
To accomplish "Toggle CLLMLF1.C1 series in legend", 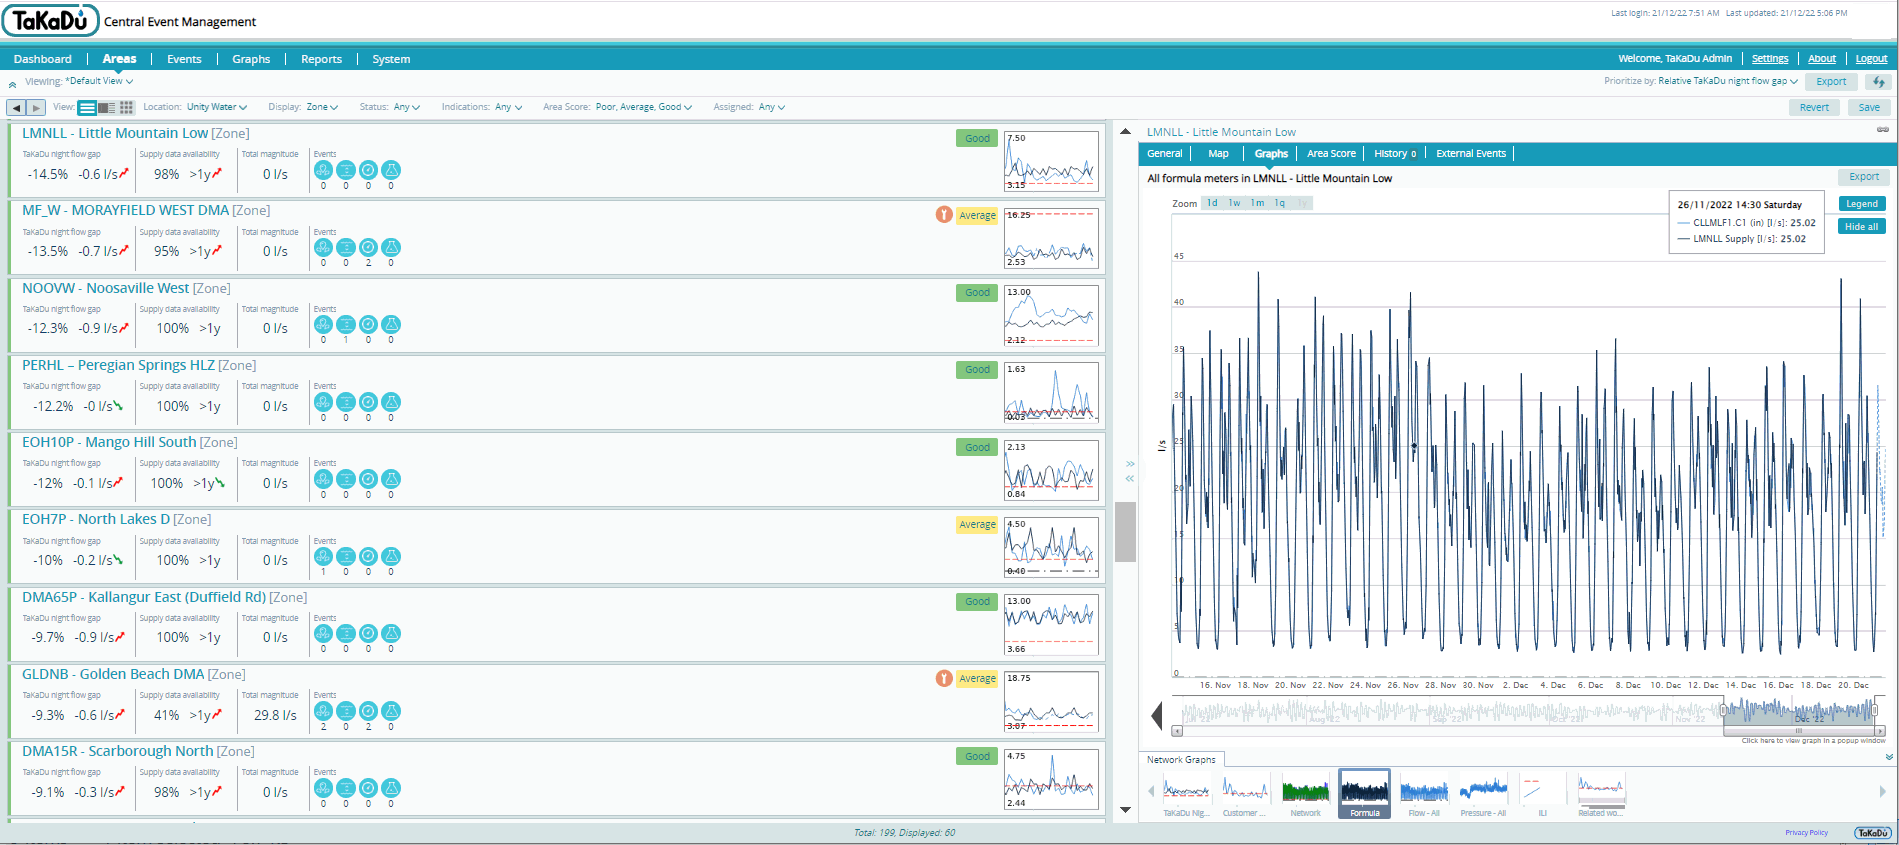I will [x=1746, y=223].
